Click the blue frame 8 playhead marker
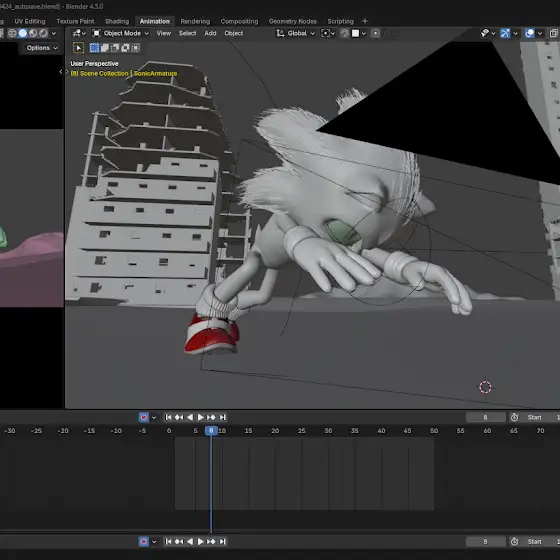The image size is (560, 560). (211, 431)
